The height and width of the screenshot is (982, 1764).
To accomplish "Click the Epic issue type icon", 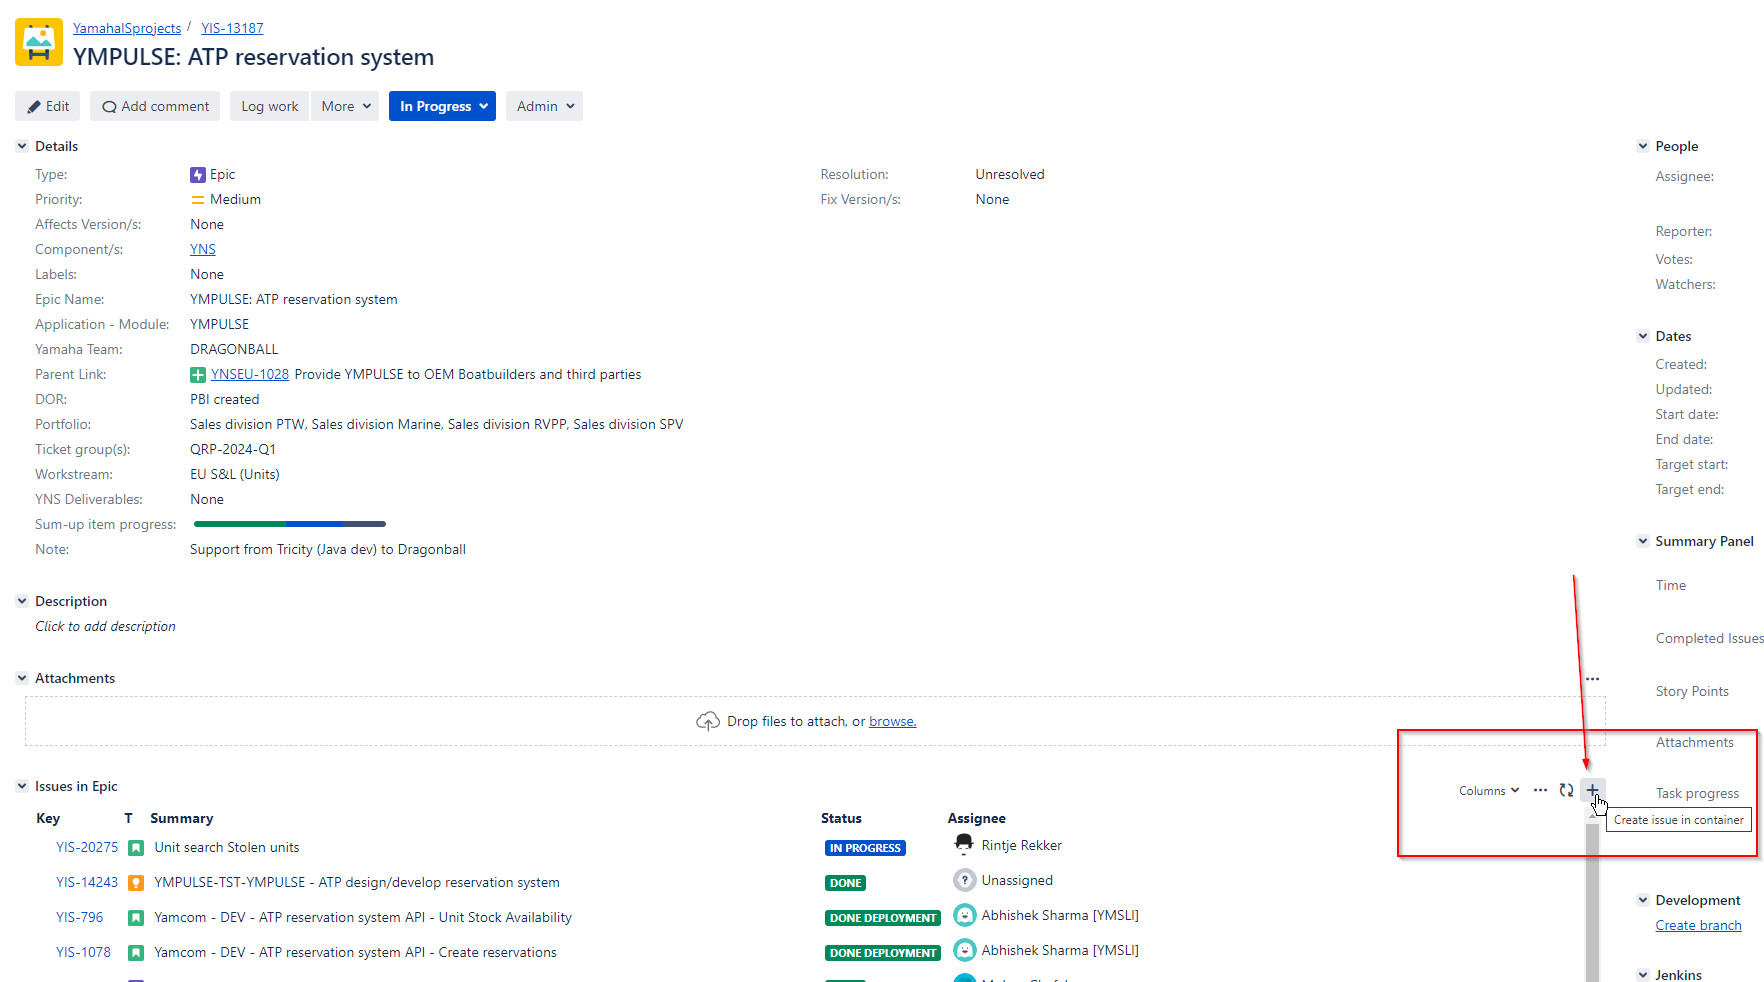I will 198,175.
